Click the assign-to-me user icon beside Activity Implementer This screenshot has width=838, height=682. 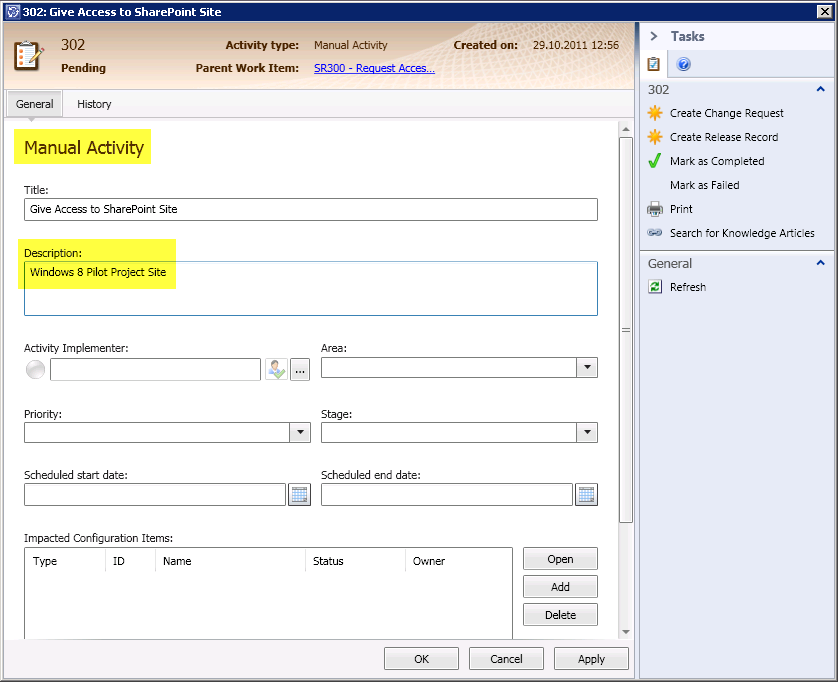click(276, 369)
